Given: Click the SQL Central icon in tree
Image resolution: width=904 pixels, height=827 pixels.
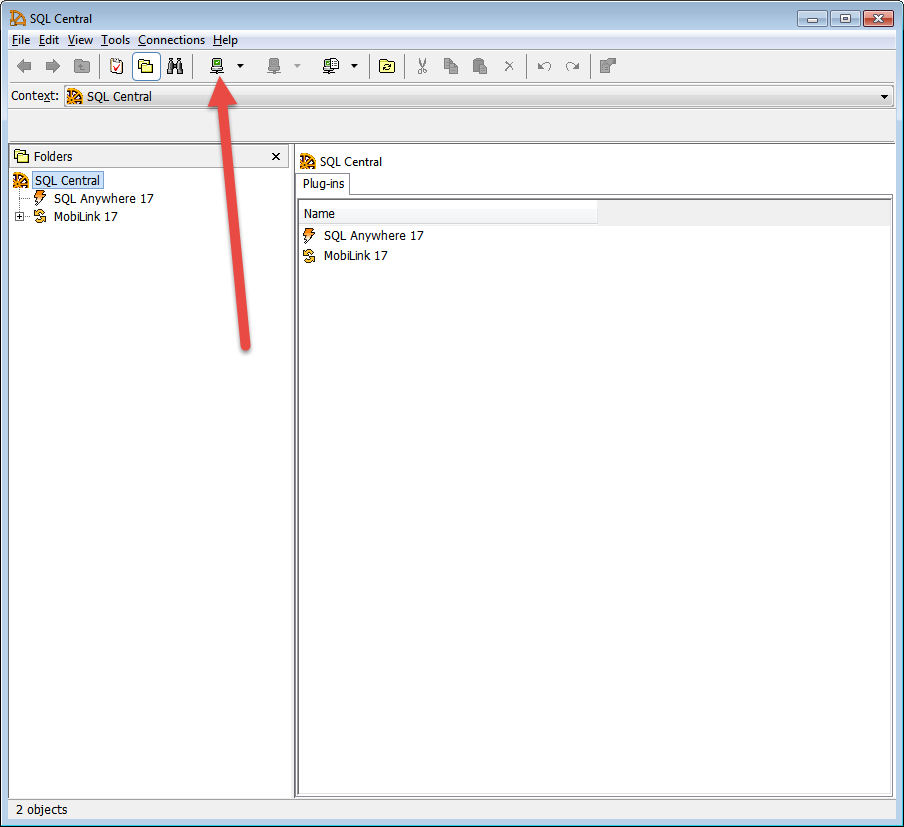Looking at the screenshot, I should point(21,181).
